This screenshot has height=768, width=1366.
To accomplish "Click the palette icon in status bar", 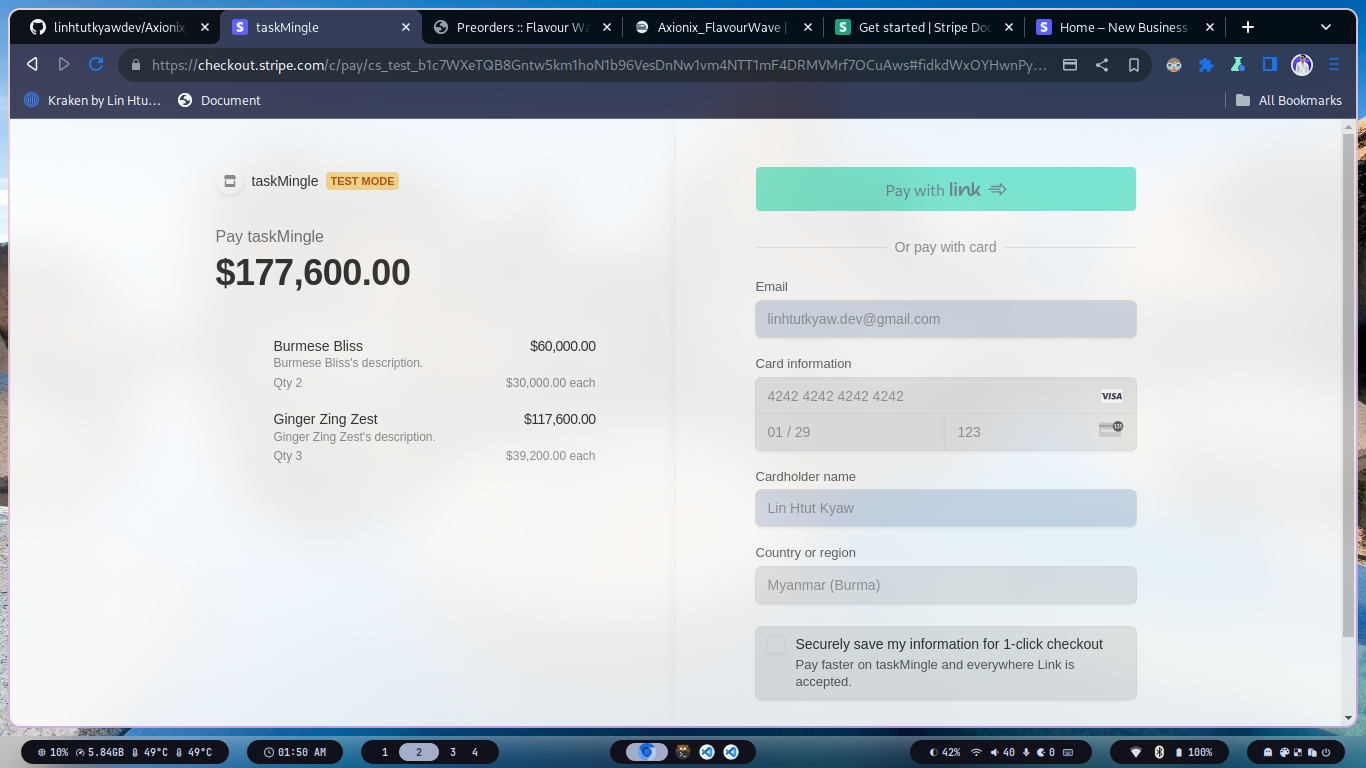I will 1284,752.
